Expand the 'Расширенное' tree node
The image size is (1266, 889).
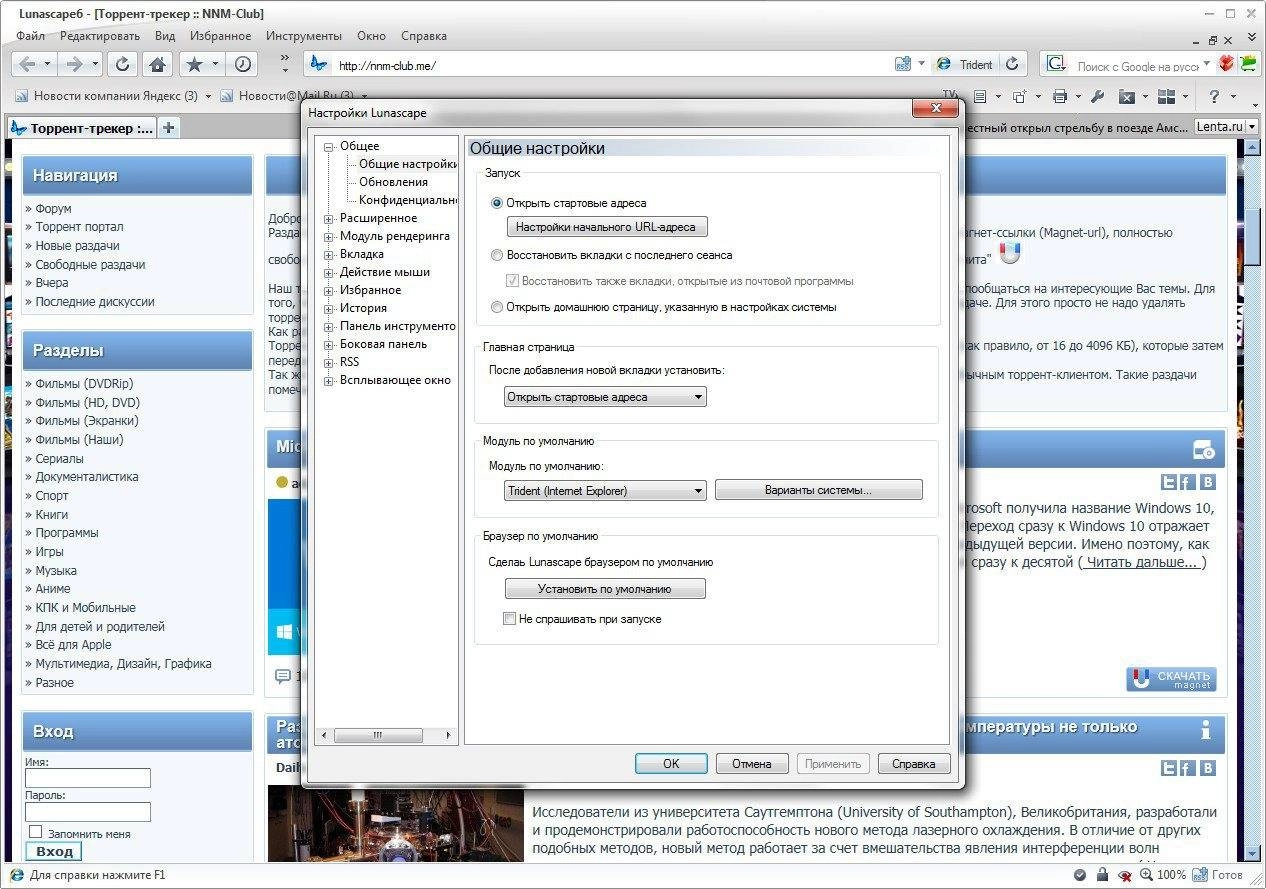328,218
